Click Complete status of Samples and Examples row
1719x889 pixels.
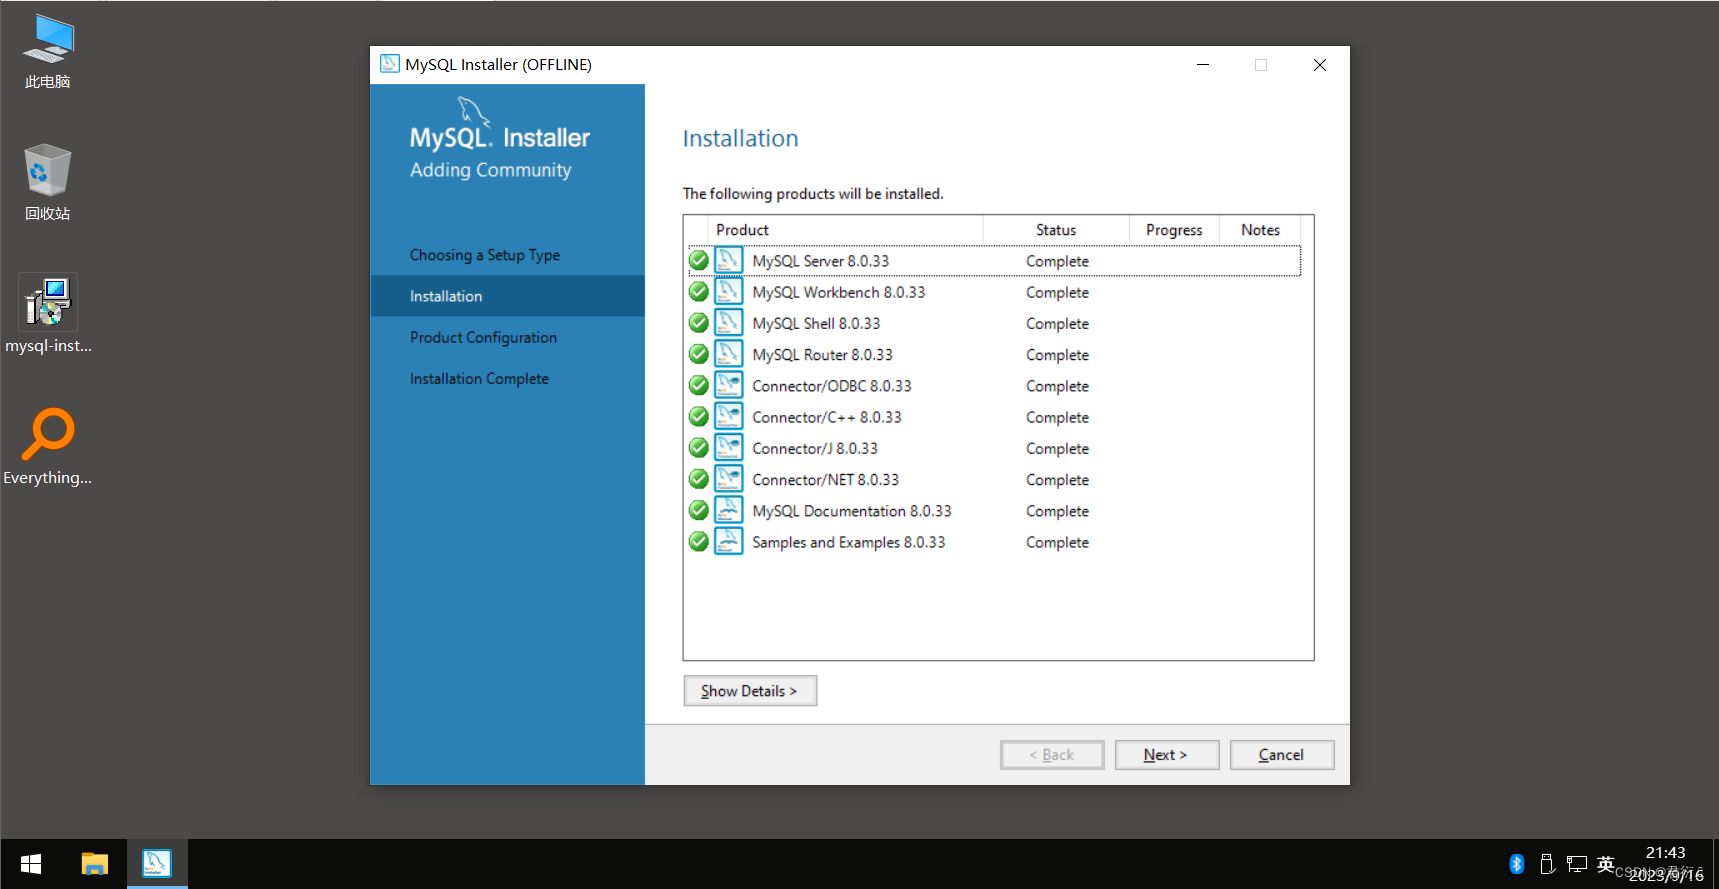[1057, 542]
